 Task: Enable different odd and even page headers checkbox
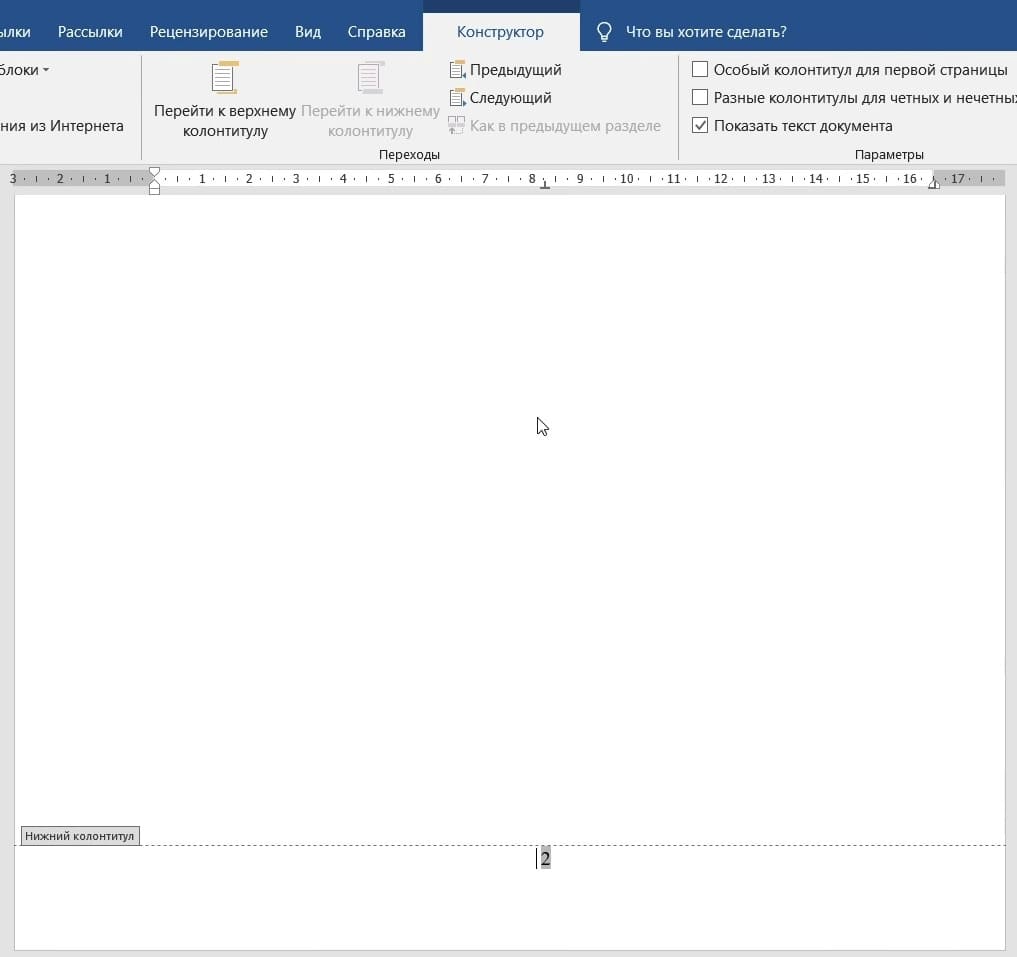point(700,97)
